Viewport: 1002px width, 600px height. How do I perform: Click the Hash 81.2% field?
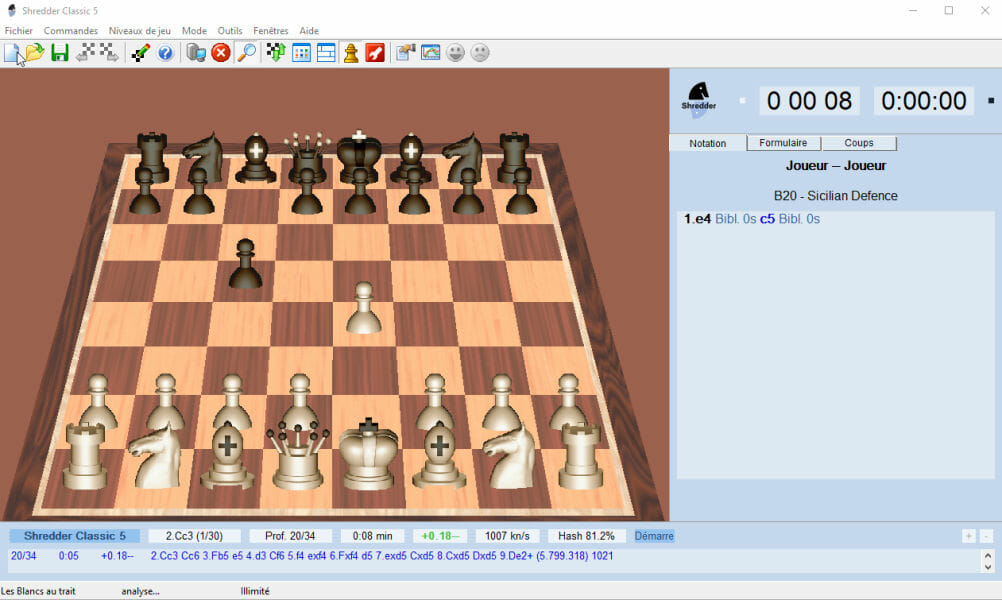tap(586, 536)
